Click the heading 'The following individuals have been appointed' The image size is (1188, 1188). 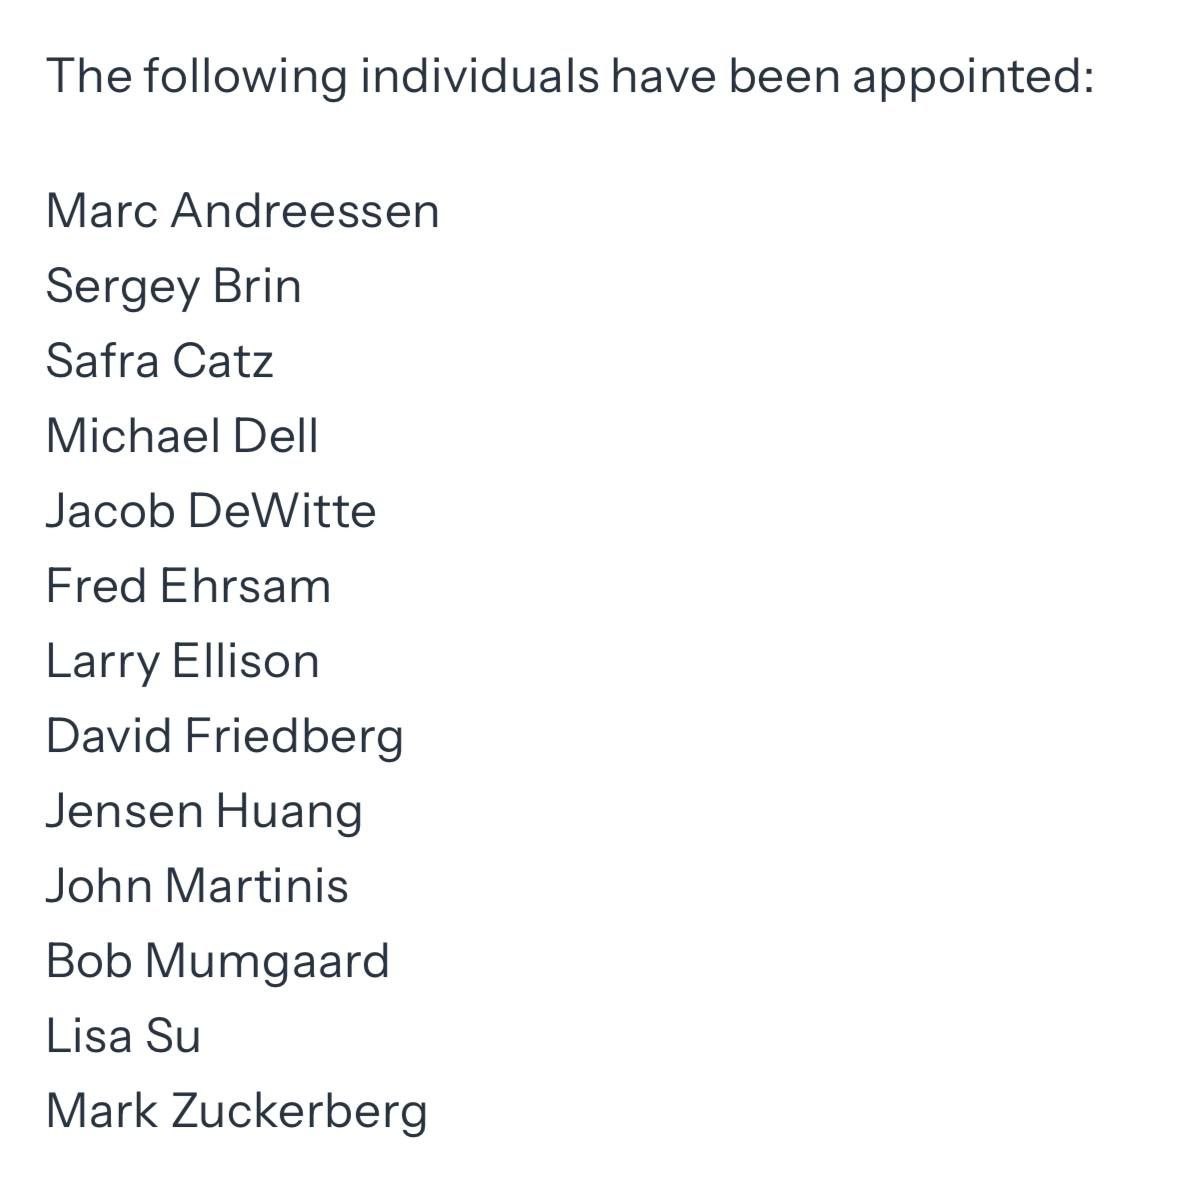tap(570, 77)
